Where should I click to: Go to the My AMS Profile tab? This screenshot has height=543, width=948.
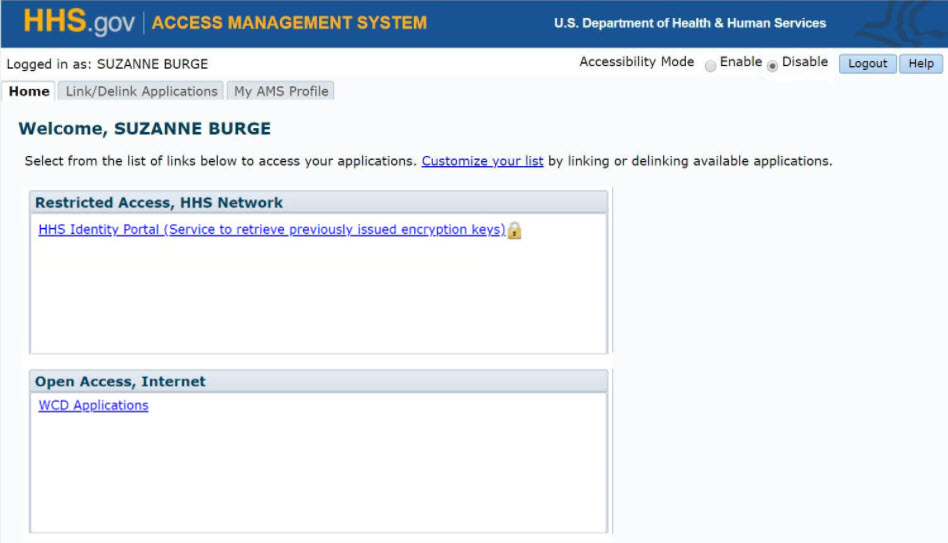tap(281, 91)
